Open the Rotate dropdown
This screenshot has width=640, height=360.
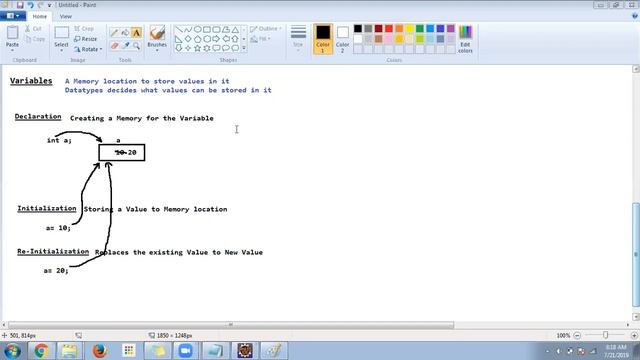click(88, 49)
